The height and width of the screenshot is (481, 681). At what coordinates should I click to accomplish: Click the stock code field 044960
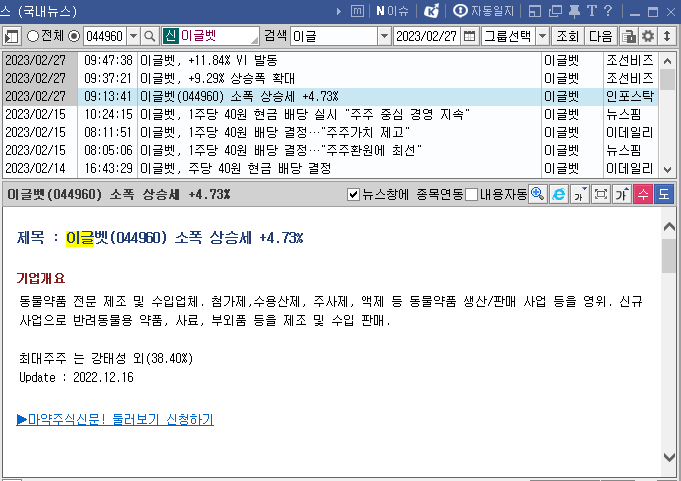[x=105, y=36]
